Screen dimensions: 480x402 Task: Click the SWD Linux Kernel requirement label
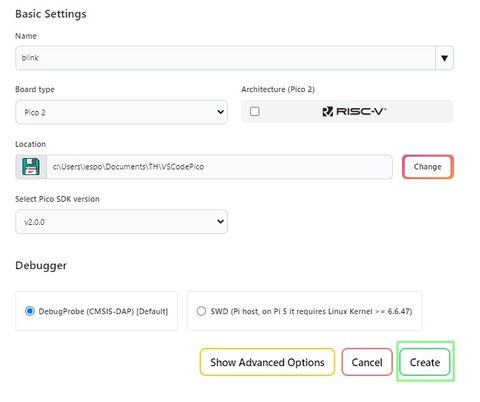311,311
